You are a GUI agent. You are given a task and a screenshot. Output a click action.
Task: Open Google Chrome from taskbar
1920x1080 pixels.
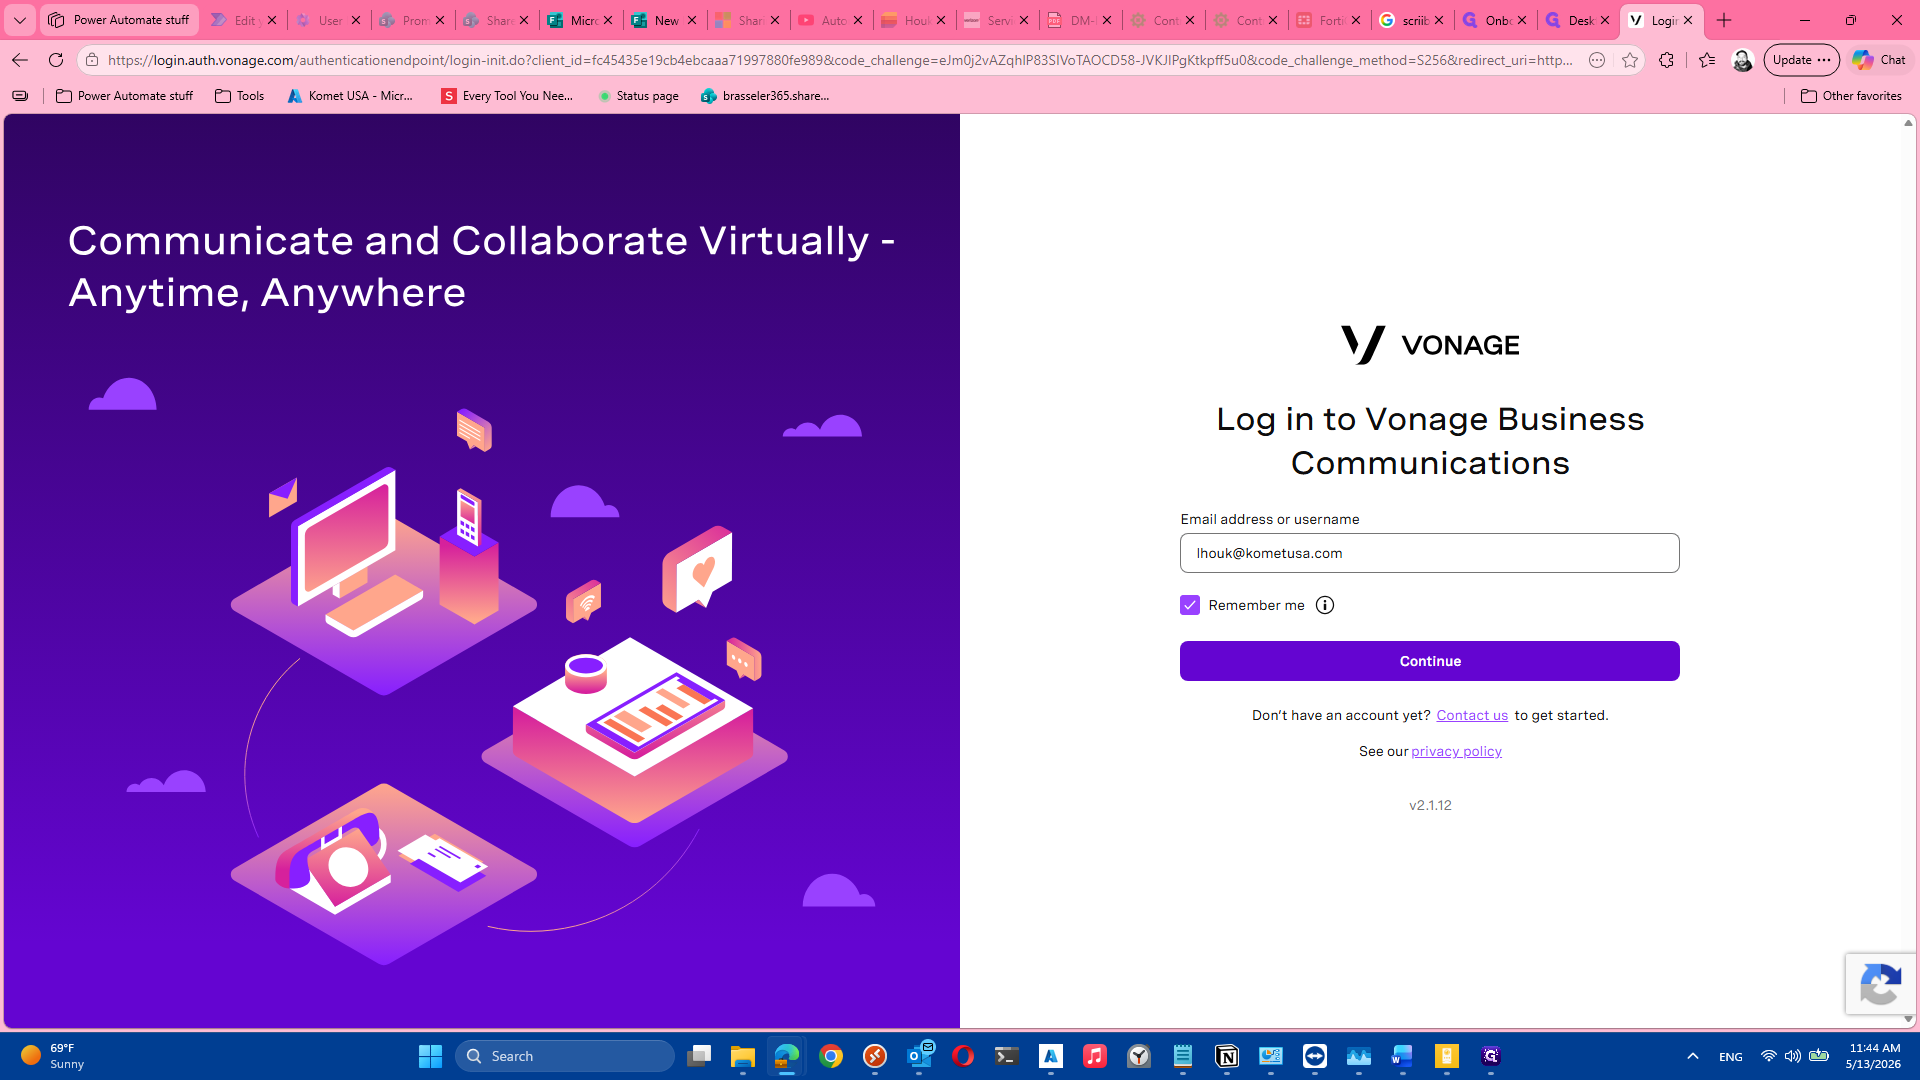pyautogui.click(x=831, y=1056)
